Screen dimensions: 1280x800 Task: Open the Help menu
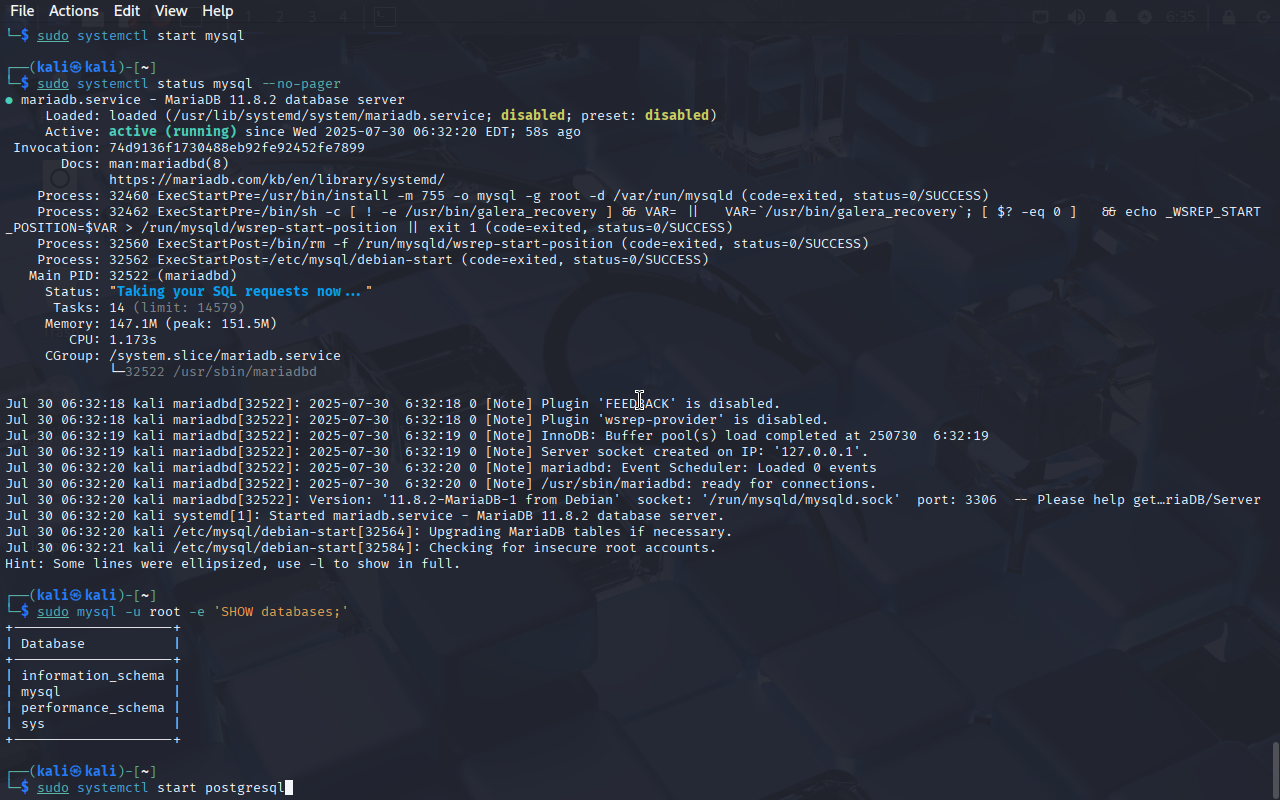tap(217, 11)
